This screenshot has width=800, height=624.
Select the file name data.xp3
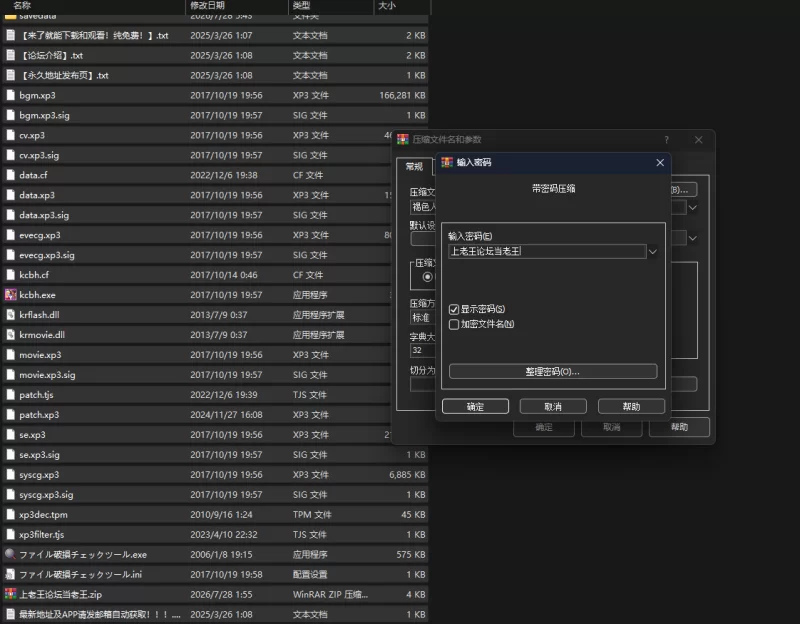[x=37, y=195]
